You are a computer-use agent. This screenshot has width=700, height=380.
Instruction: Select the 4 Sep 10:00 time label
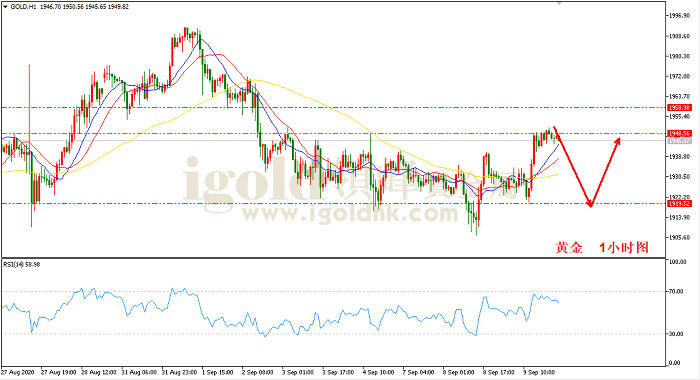pos(378,372)
